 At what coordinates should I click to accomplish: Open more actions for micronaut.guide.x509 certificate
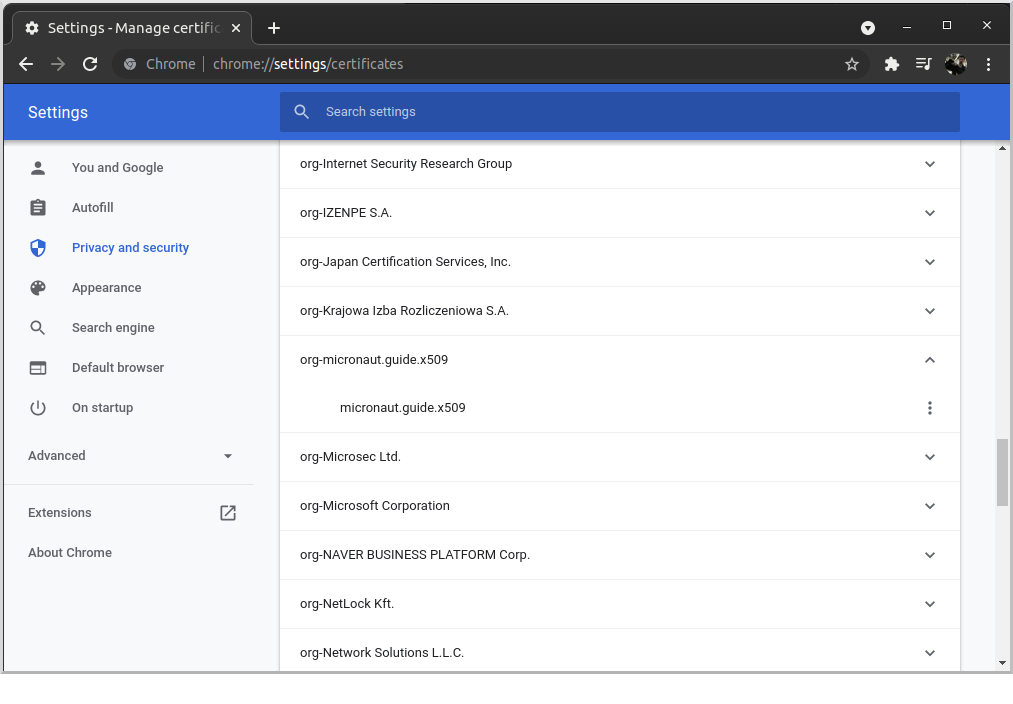930,408
